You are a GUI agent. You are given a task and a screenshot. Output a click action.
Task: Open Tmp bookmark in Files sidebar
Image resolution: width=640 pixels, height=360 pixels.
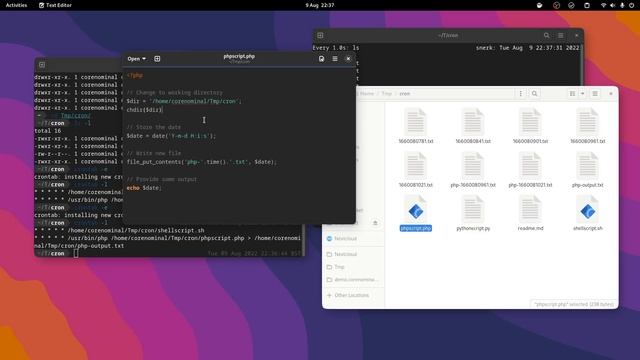click(354, 267)
